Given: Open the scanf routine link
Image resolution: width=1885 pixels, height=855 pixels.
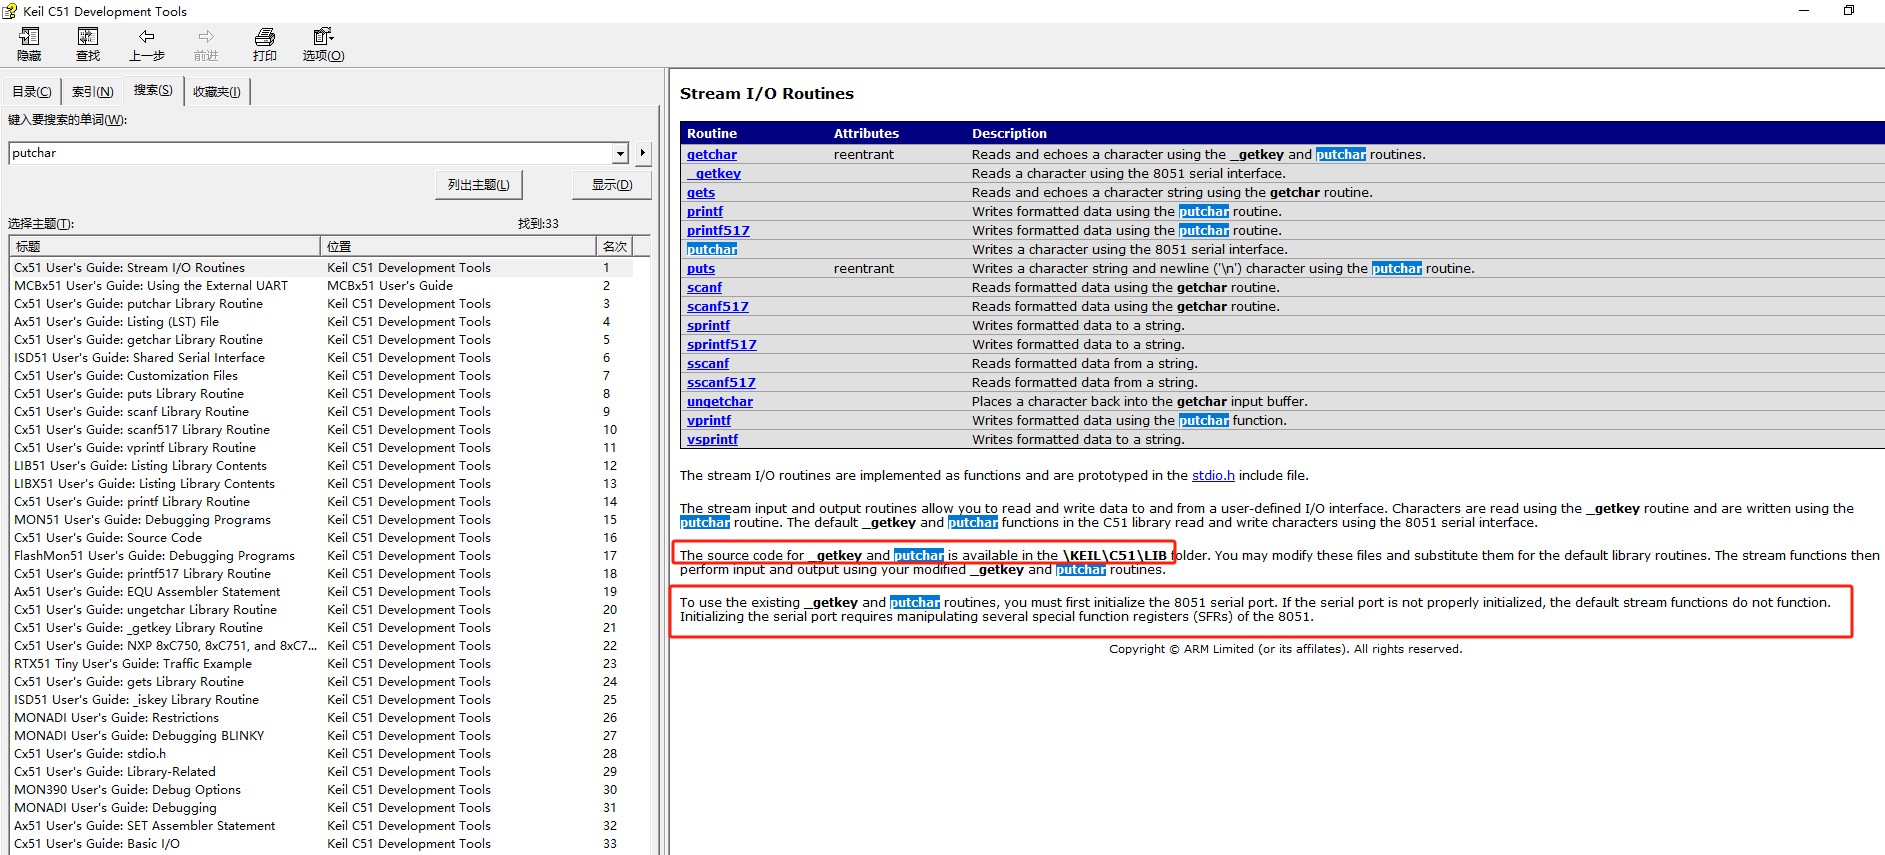Looking at the screenshot, I should pyautogui.click(x=704, y=288).
